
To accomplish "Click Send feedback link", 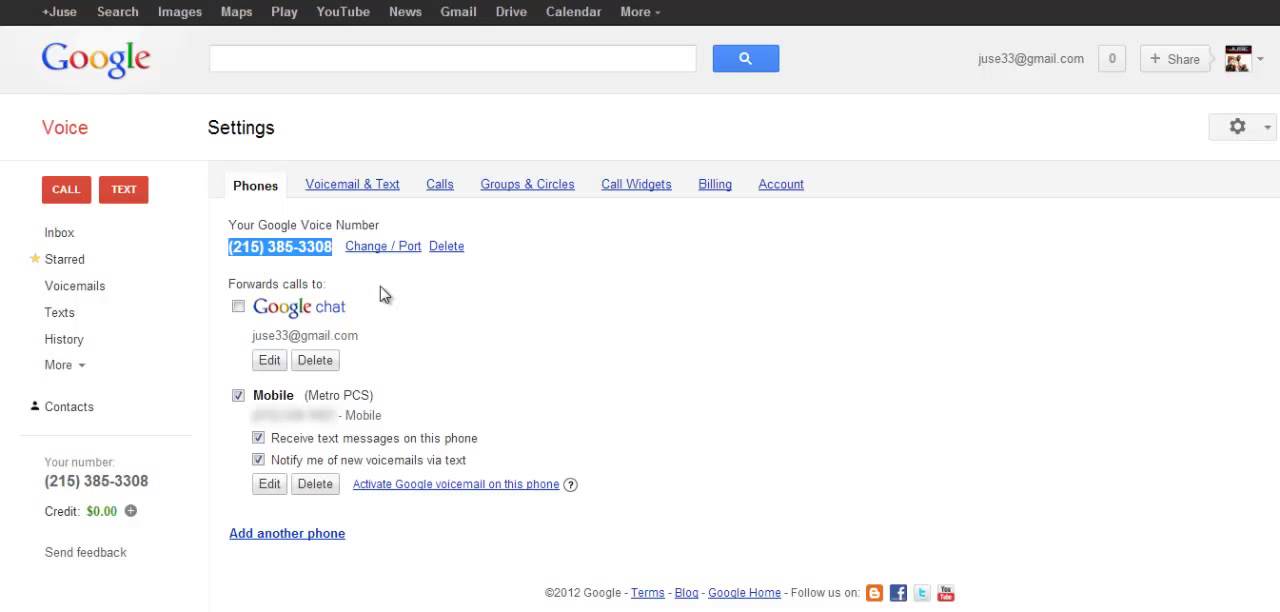I will [x=86, y=552].
